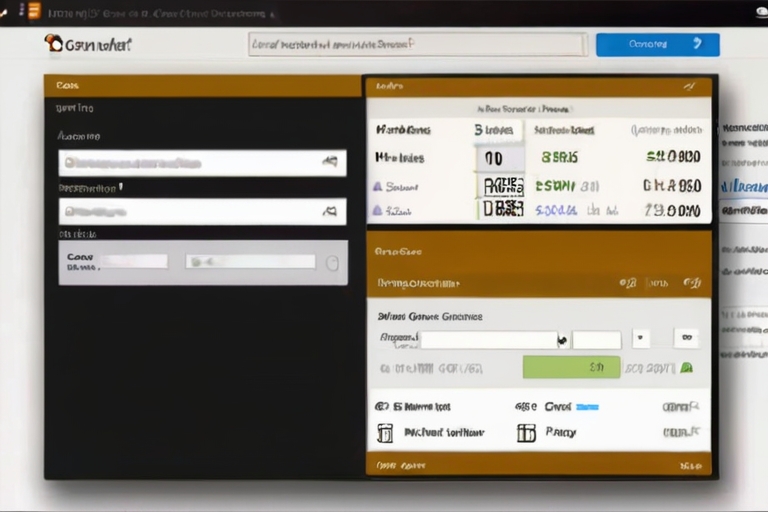Screen dimensions: 768x512
Task: Click the right label in the orange footer bar
Action: [691, 466]
